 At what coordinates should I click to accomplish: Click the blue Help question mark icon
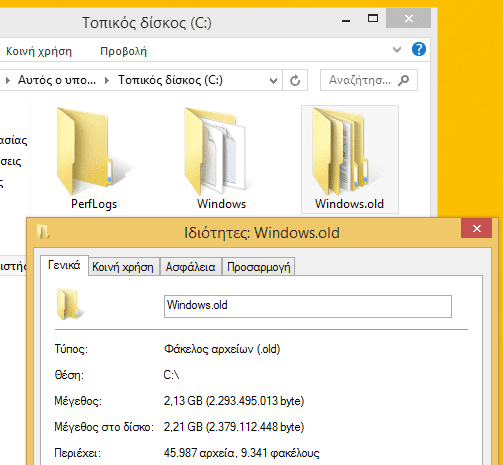(x=419, y=49)
